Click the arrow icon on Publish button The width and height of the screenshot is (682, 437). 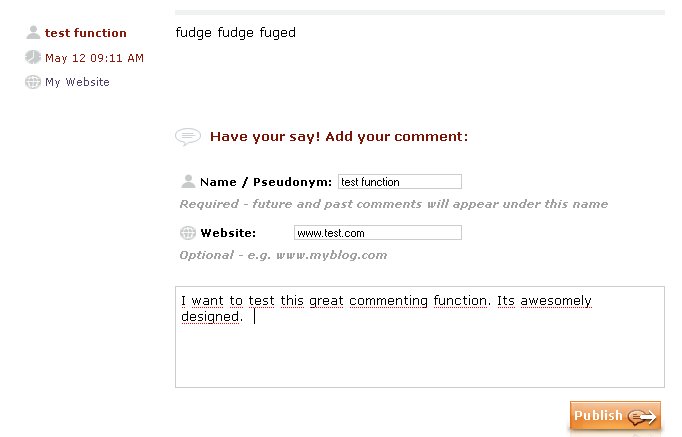[x=644, y=417]
